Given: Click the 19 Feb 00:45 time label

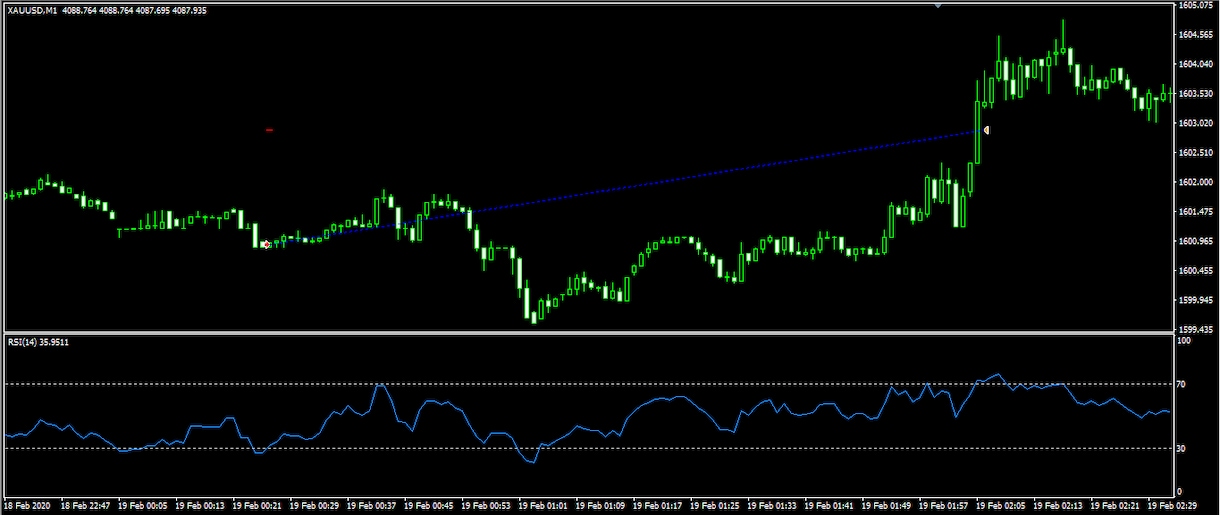Looking at the screenshot, I should pyautogui.click(x=430, y=505).
